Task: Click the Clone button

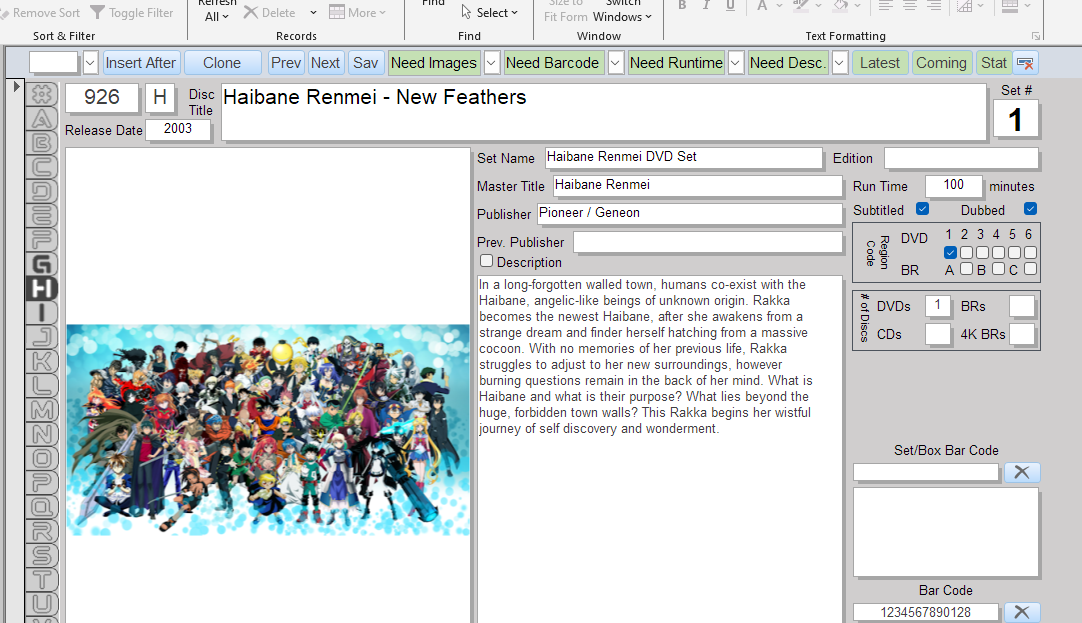Action: [x=222, y=63]
